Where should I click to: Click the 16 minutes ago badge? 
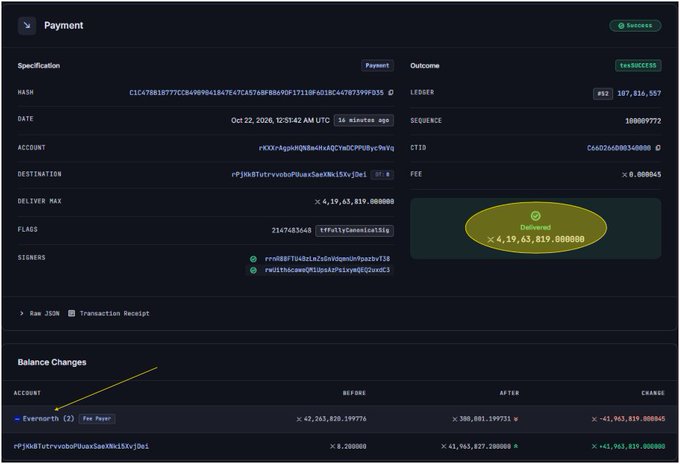pyautogui.click(x=364, y=120)
